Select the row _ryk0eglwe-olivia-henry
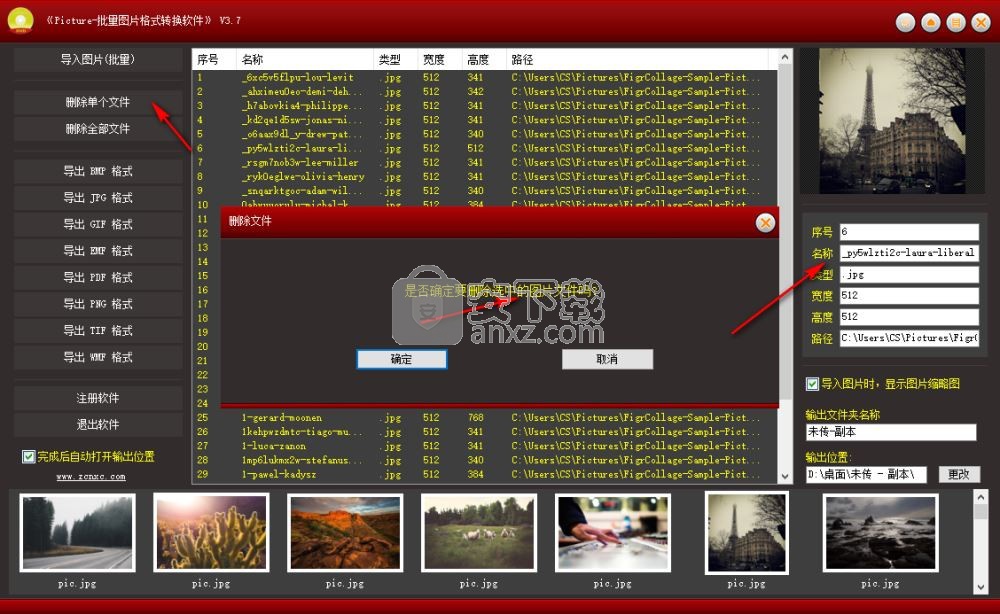This screenshot has height=614, width=1000. coord(485,177)
